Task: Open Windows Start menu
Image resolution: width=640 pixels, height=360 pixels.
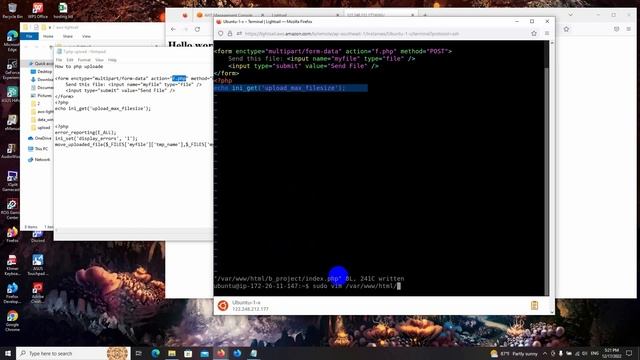Action: pyautogui.click(x=7, y=353)
